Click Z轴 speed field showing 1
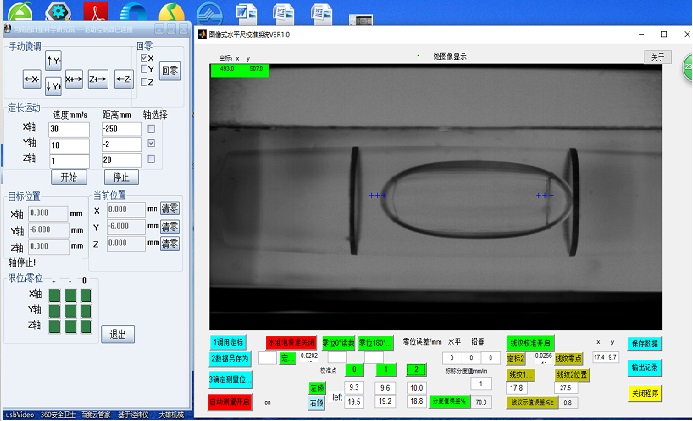 tap(69, 161)
